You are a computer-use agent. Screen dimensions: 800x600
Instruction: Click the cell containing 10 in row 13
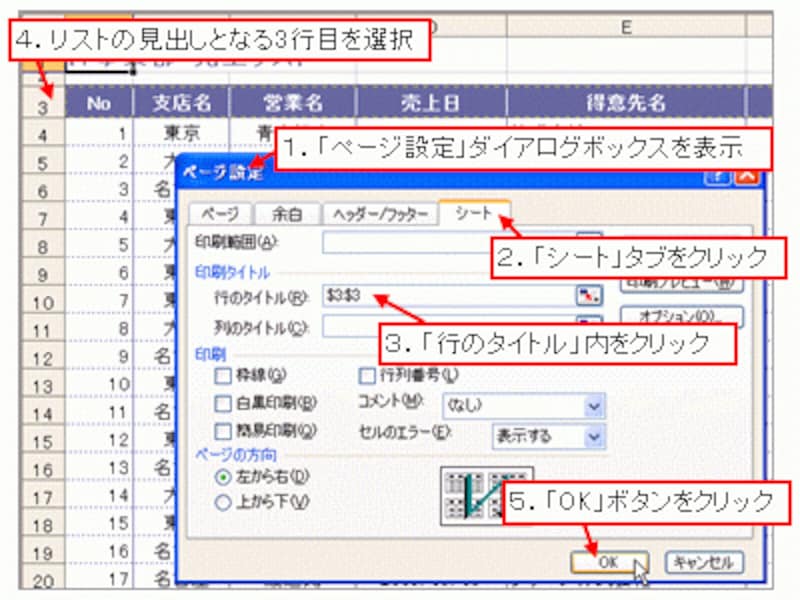(x=99, y=384)
